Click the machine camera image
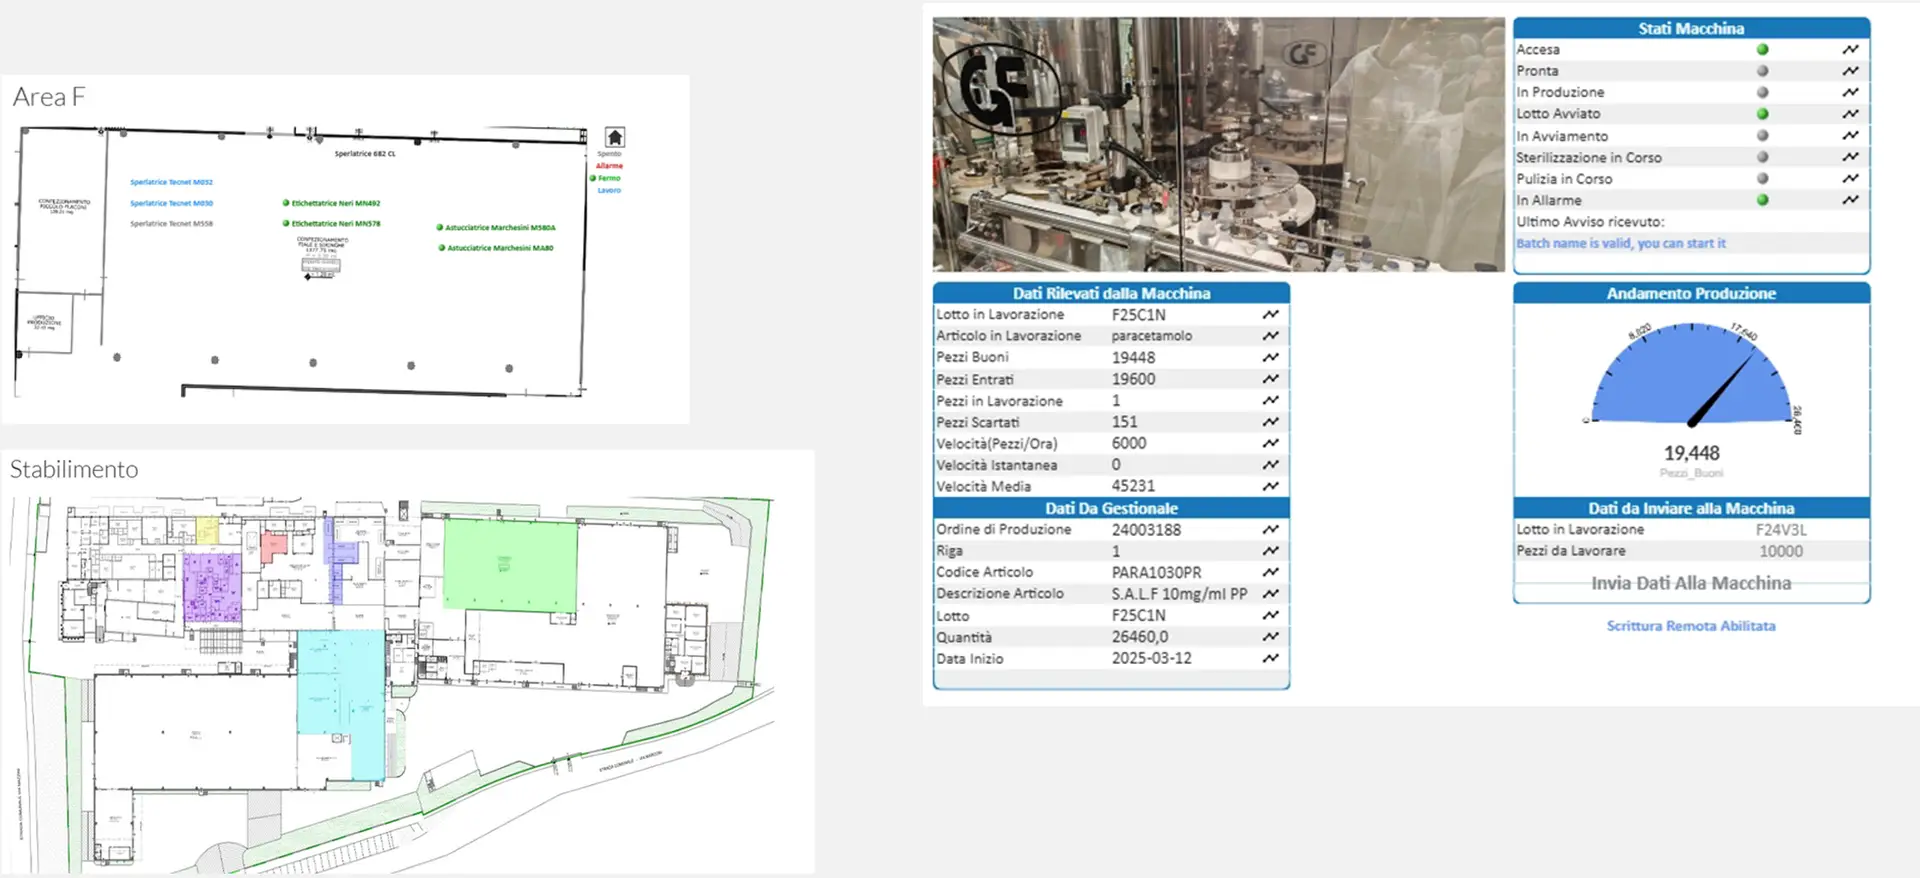Screen dimensions: 1920x878 click(1218, 144)
